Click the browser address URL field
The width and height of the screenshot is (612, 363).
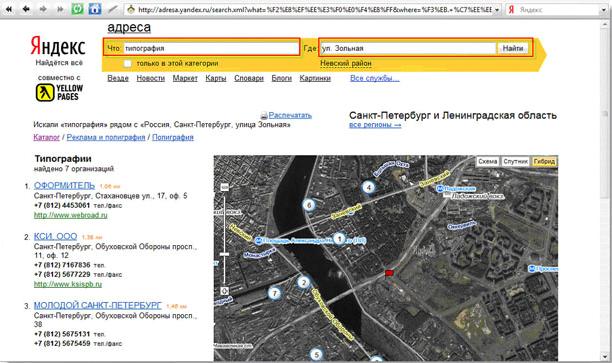pos(314,10)
